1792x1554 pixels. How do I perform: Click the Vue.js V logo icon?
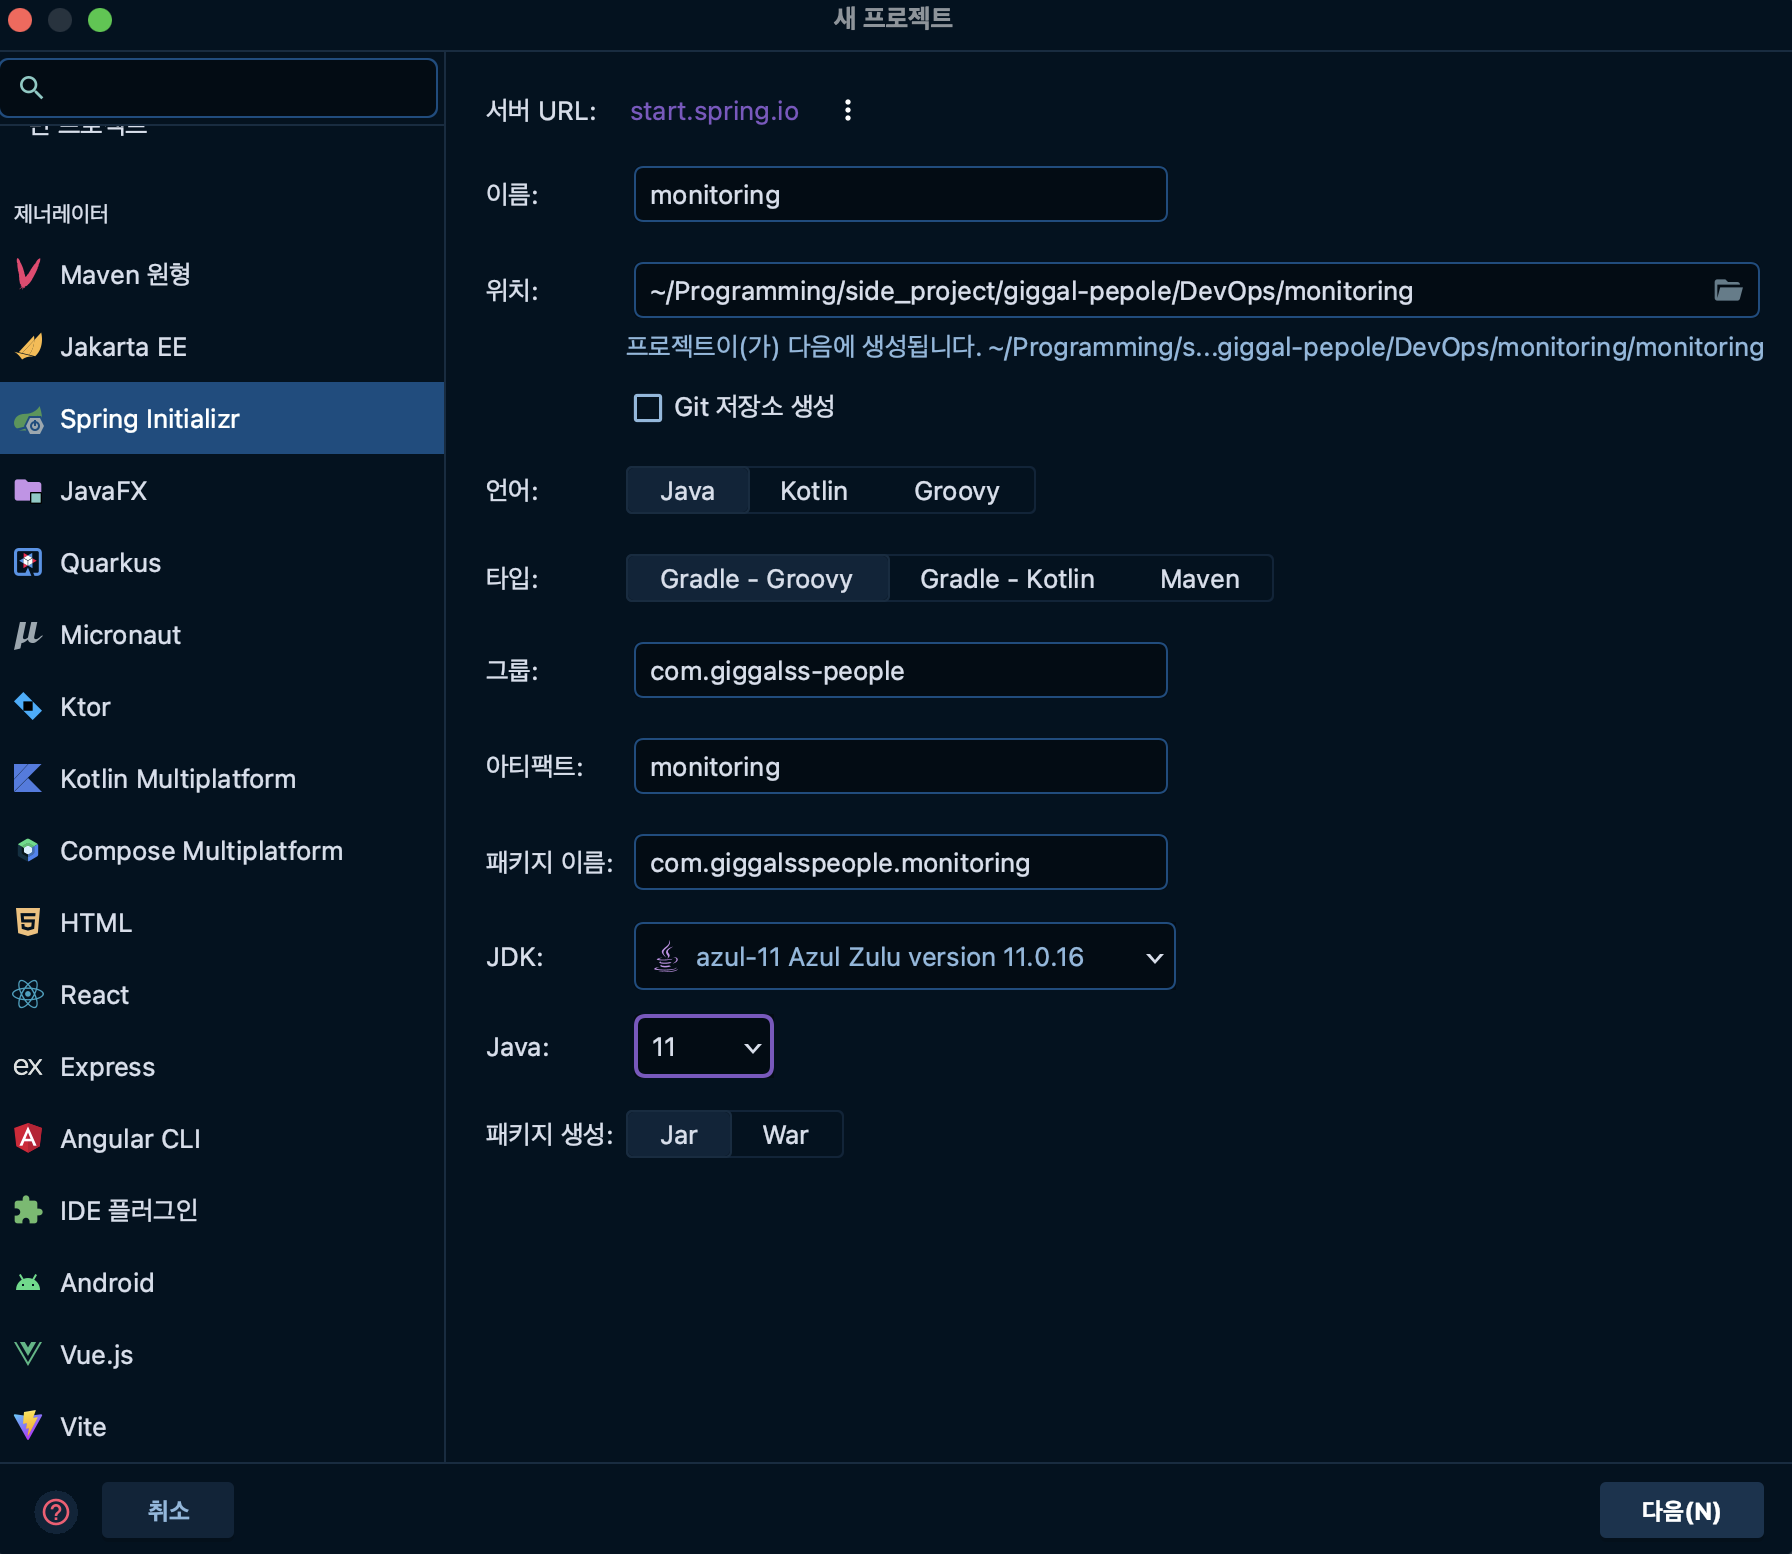pos(28,1355)
